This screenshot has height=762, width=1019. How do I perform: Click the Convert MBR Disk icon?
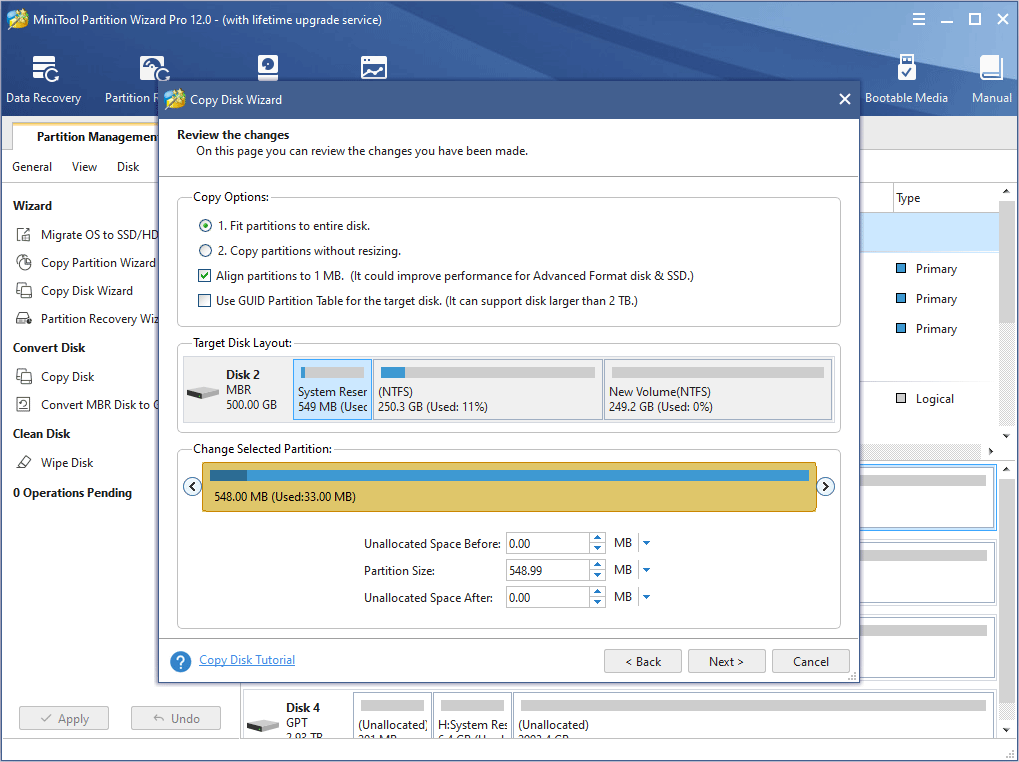(23, 405)
